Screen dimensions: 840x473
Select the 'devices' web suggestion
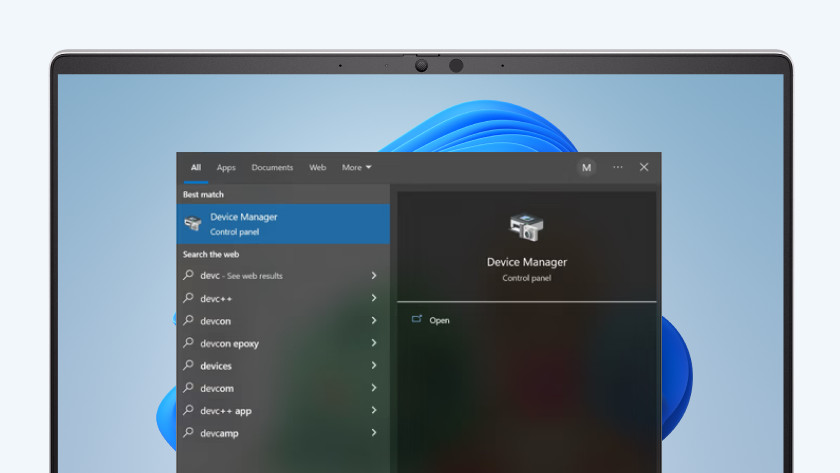pos(283,366)
